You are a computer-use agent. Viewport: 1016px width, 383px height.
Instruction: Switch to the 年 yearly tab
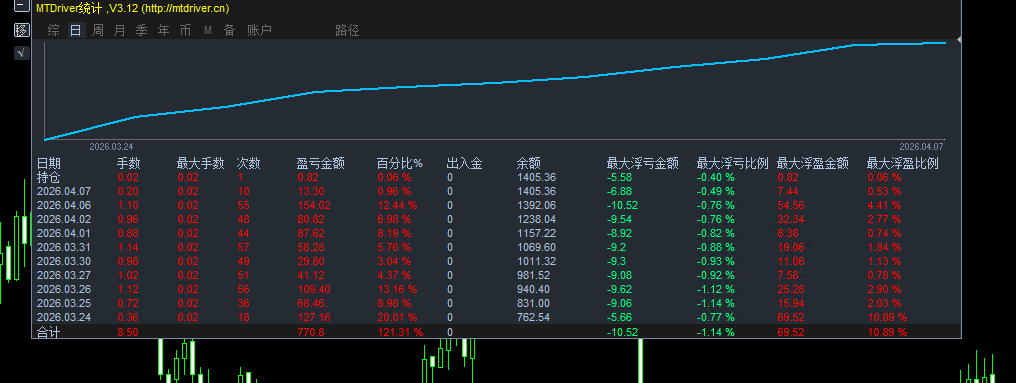[164, 30]
